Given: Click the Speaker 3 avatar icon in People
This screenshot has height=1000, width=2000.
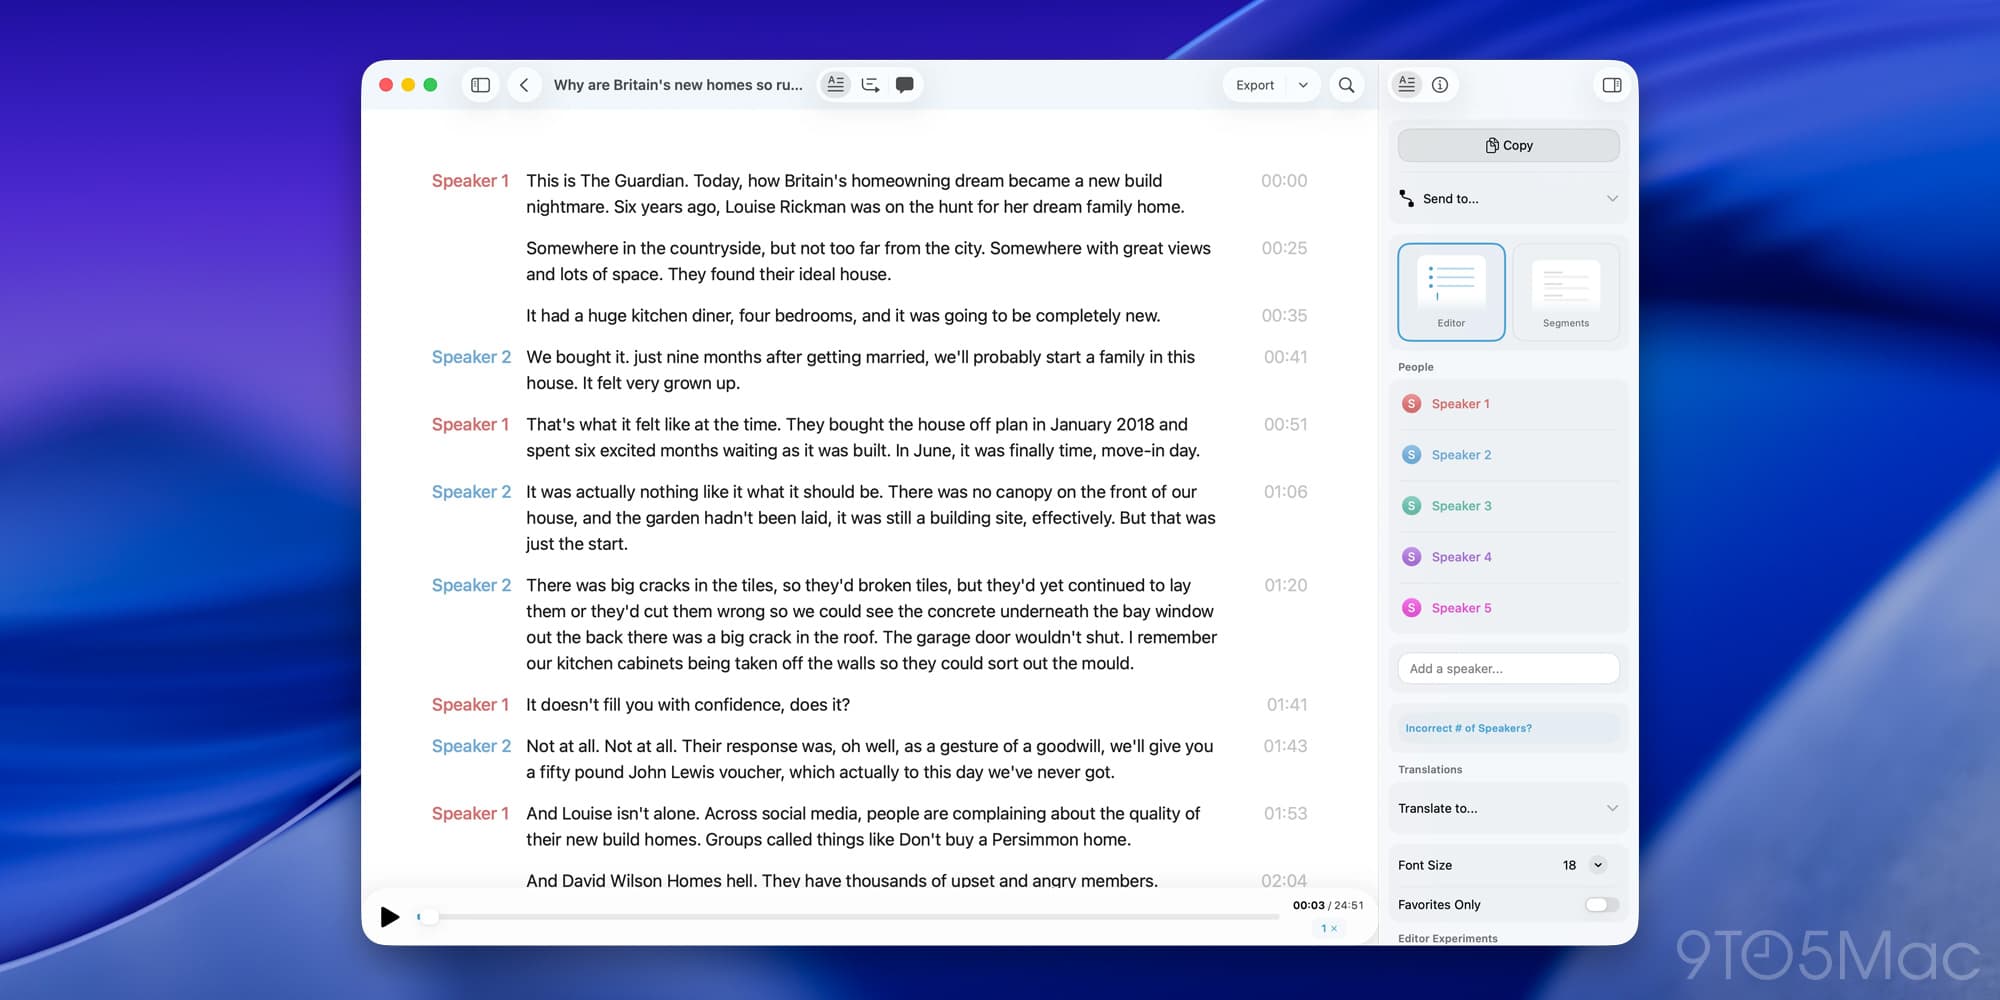Looking at the screenshot, I should [x=1411, y=506].
